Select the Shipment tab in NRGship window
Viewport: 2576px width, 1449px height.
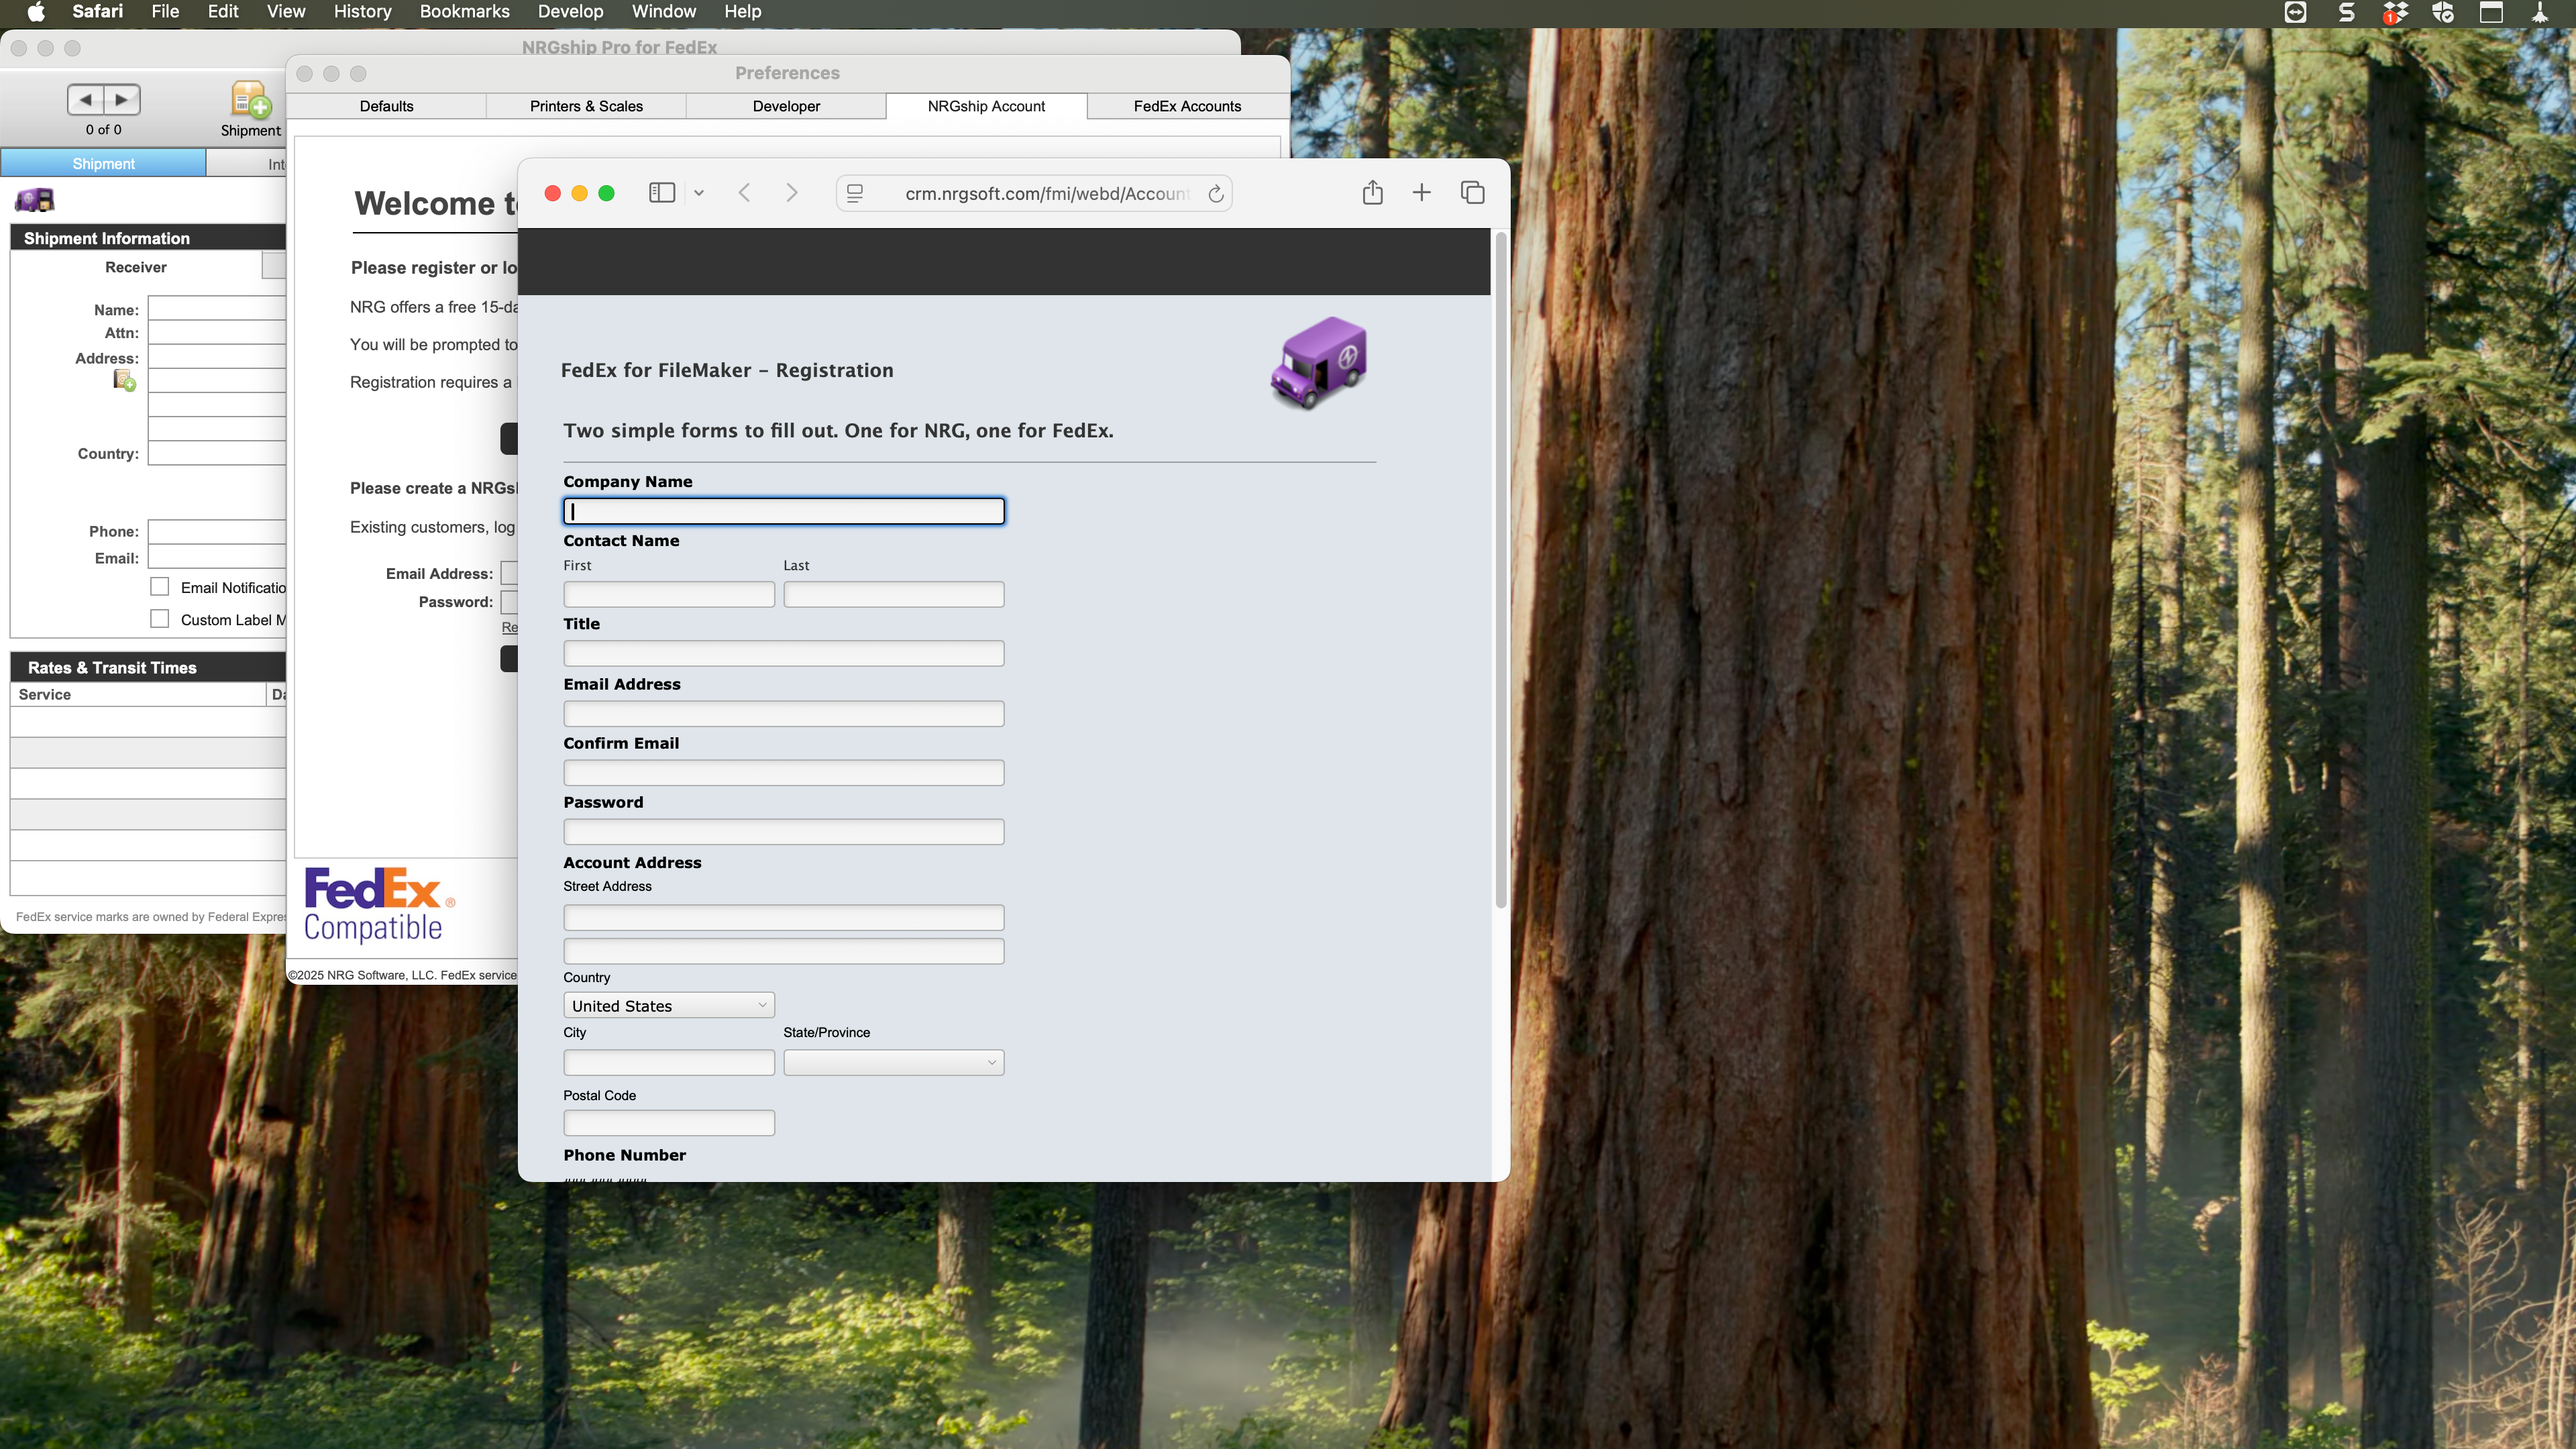coord(103,163)
